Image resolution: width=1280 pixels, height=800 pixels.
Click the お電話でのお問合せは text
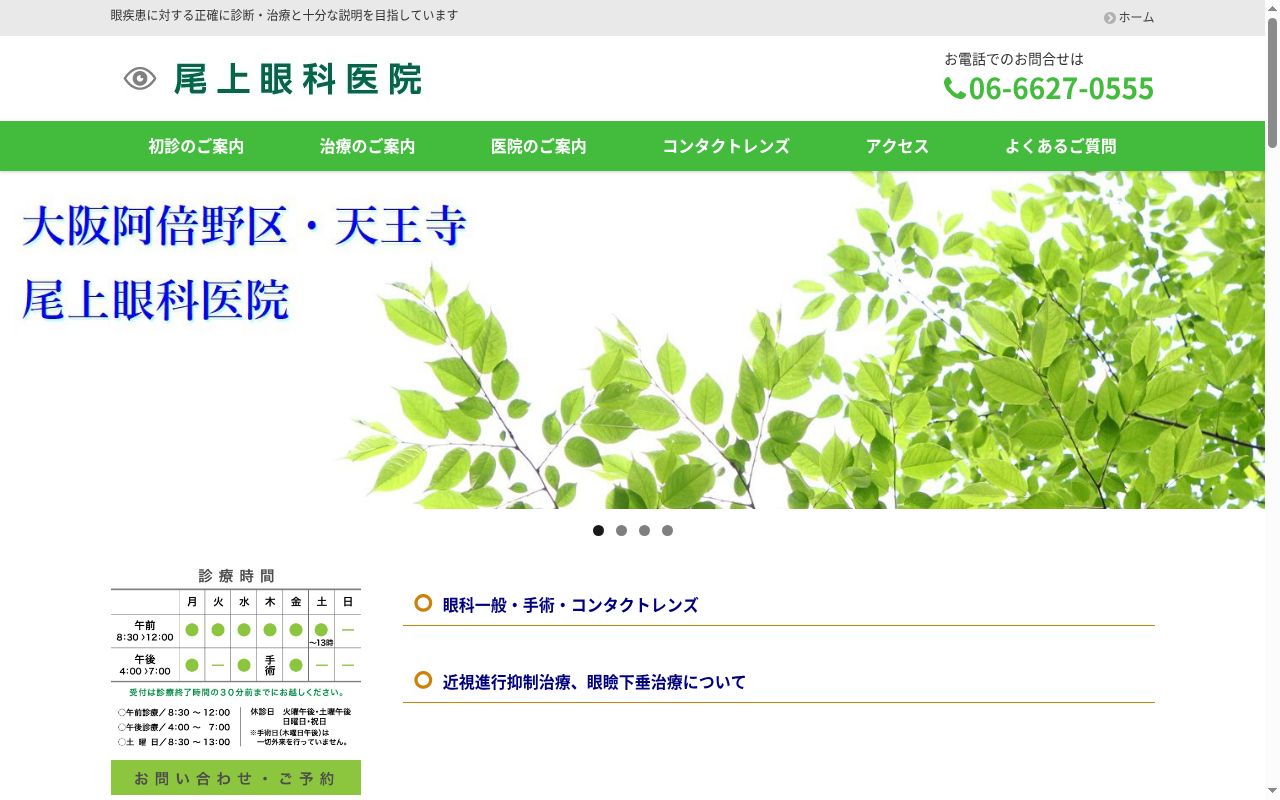(x=1014, y=59)
